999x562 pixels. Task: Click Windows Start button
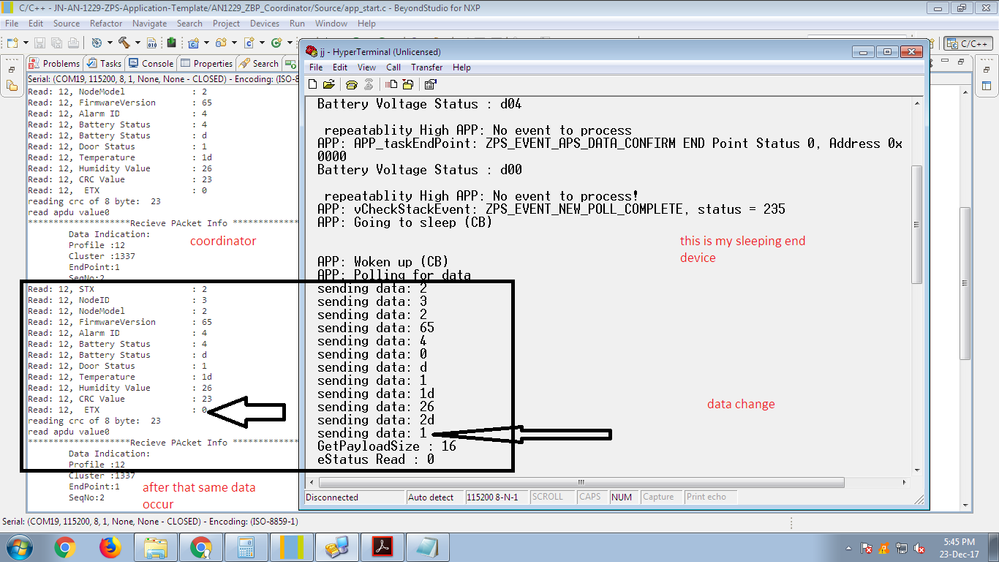click(19, 547)
